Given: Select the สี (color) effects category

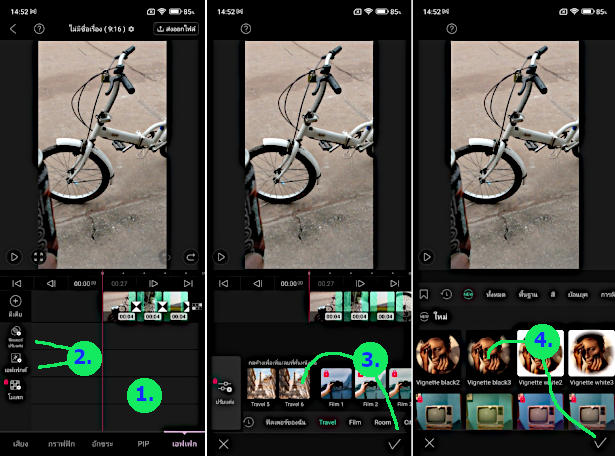Looking at the screenshot, I should tap(553, 294).
